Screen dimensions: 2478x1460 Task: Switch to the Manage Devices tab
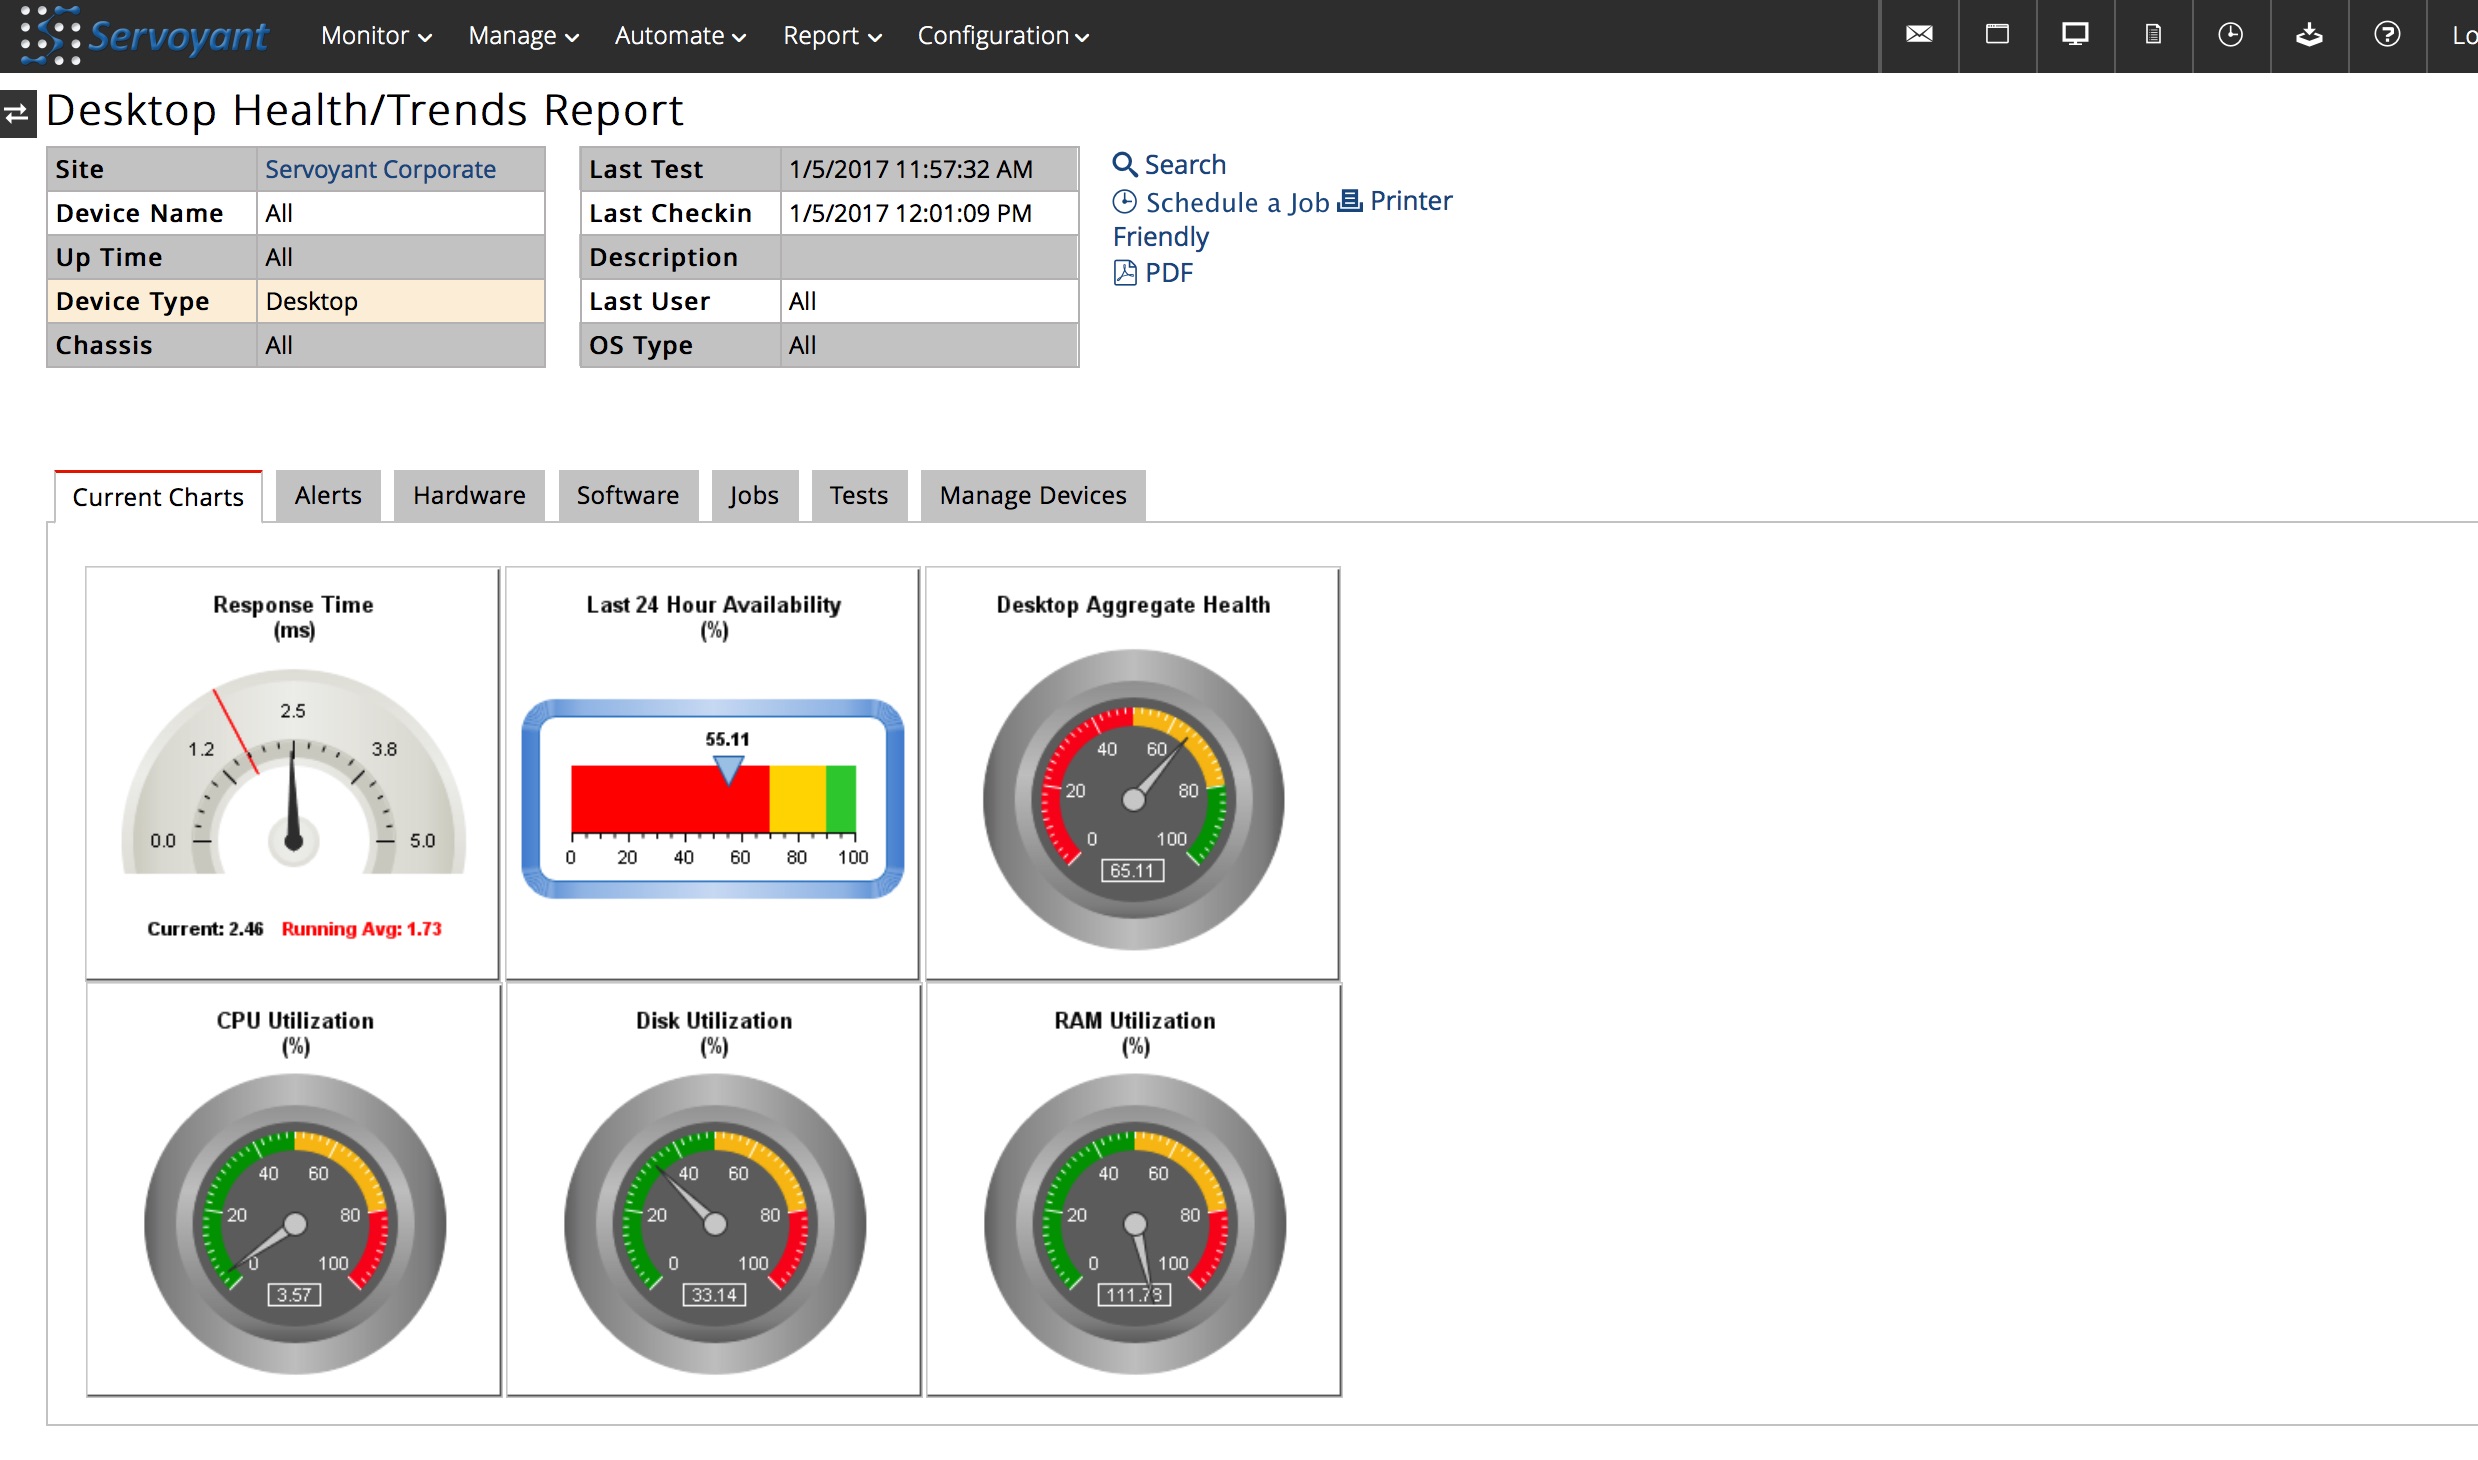tap(1034, 495)
